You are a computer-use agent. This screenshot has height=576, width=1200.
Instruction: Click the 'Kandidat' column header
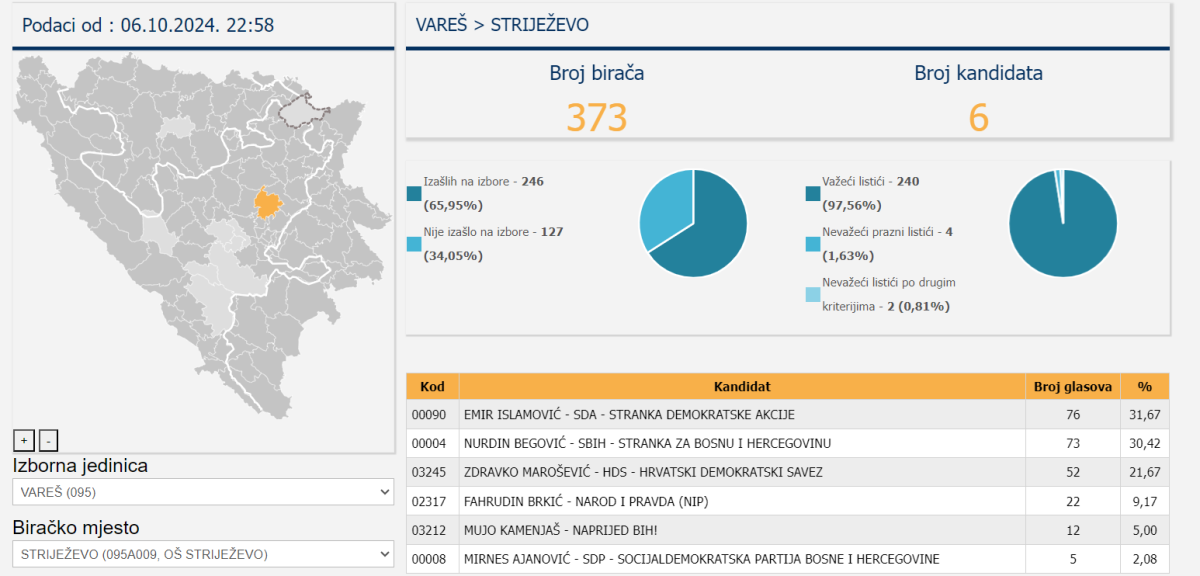coord(742,387)
